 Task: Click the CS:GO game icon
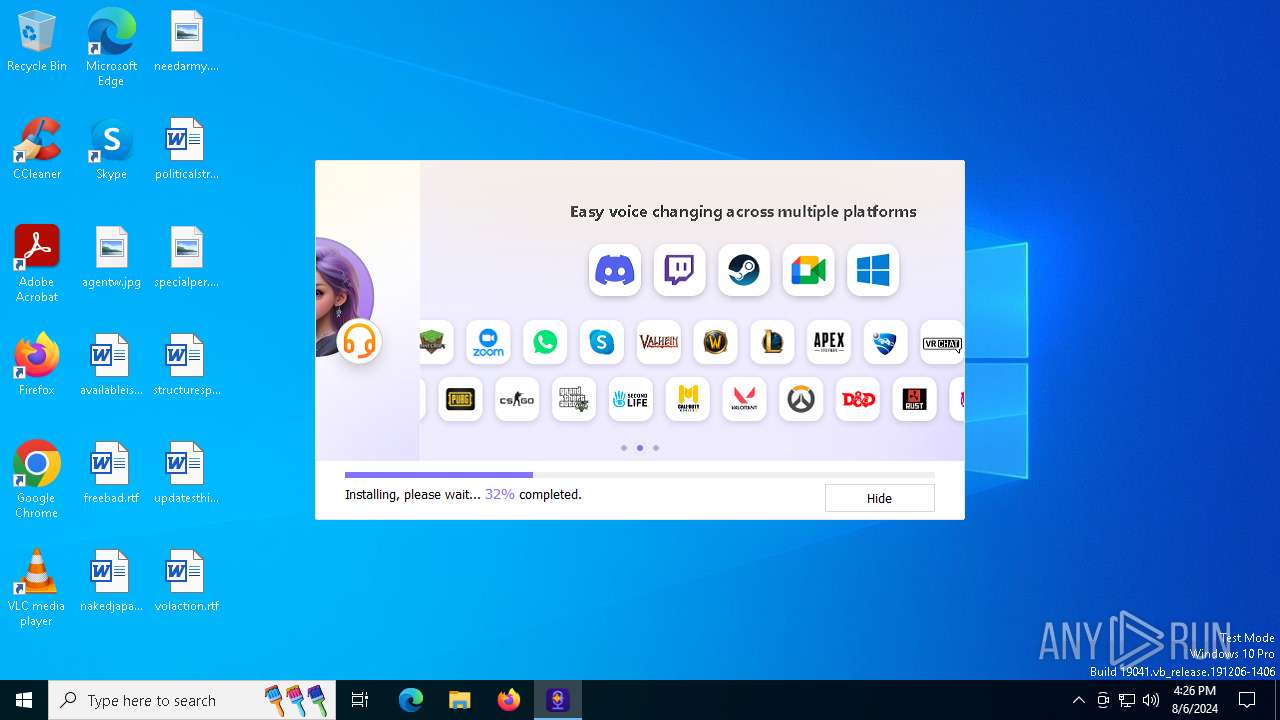click(517, 399)
